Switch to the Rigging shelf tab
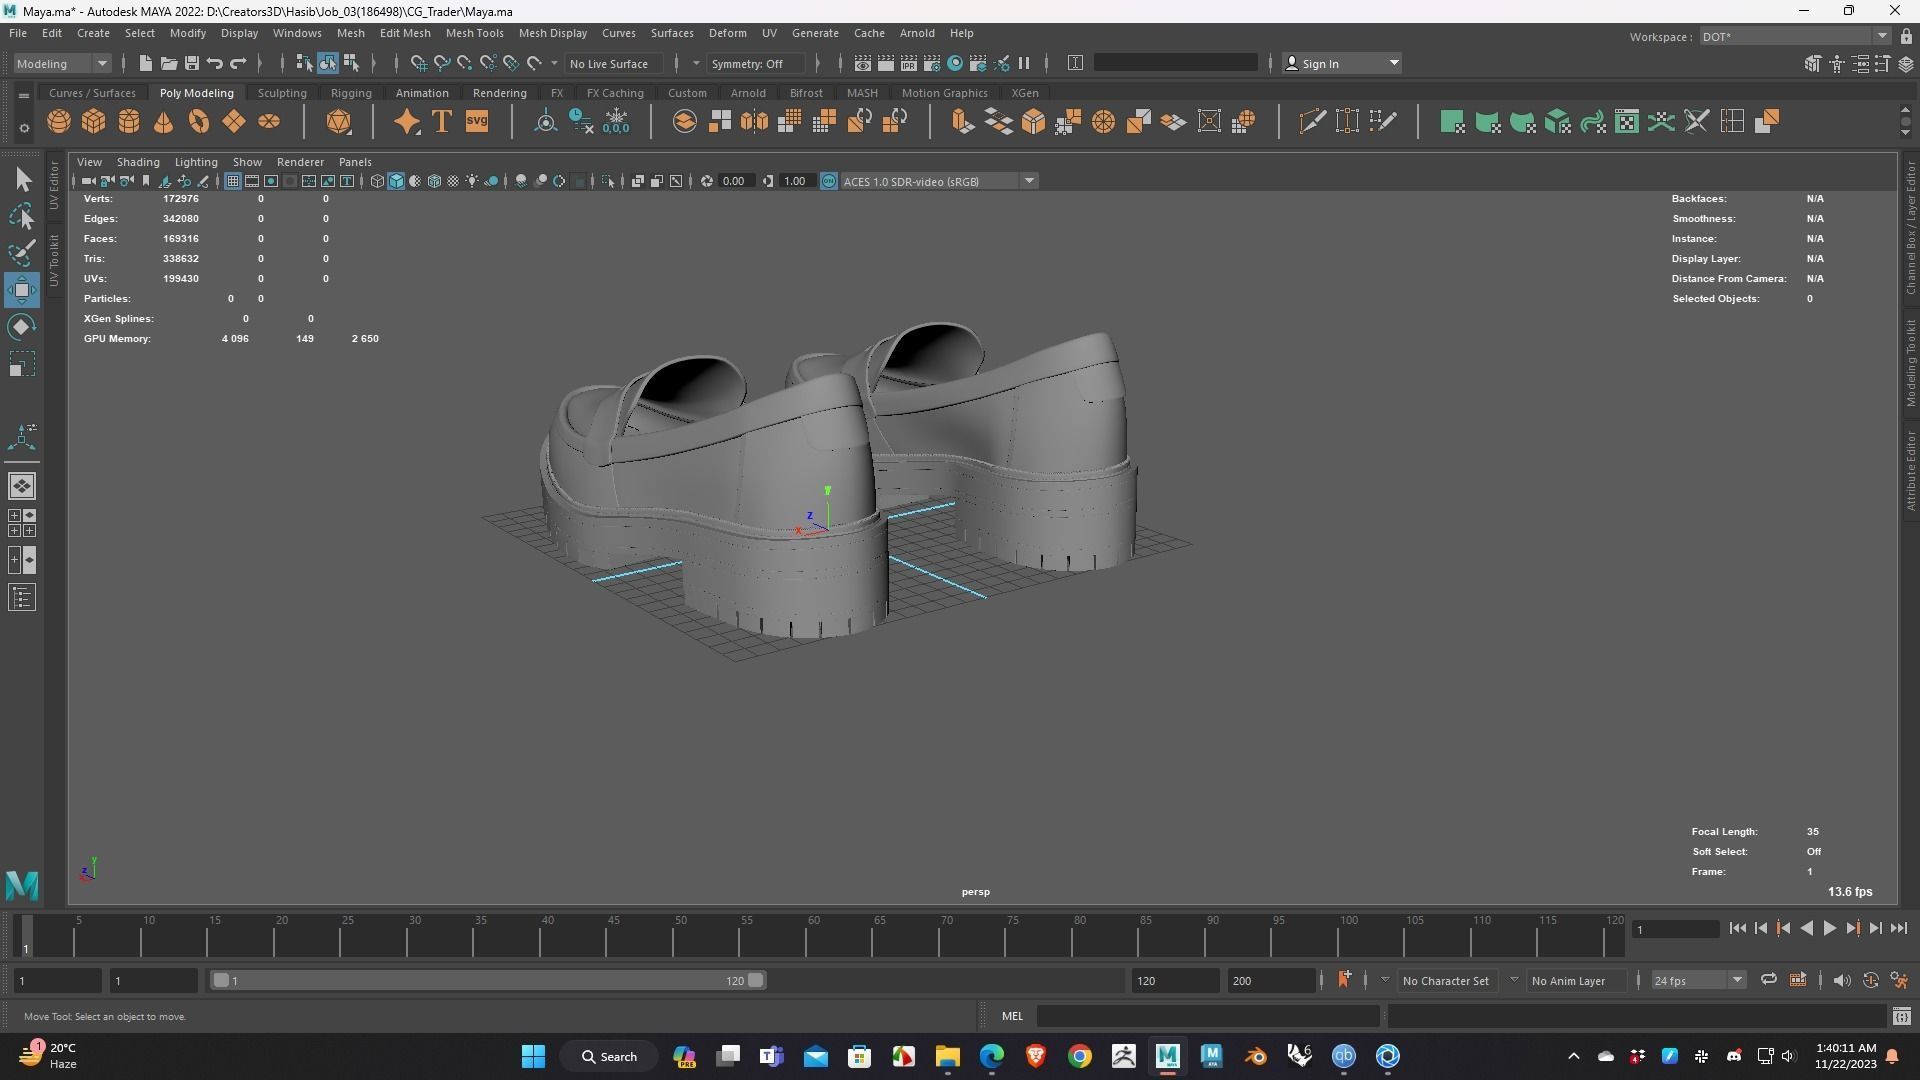 351,93
